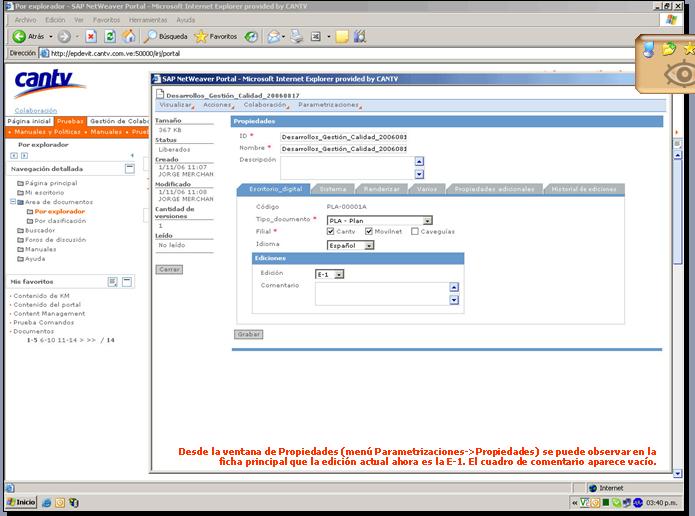Click the browser address bar URL
This screenshot has height=516, width=695.
point(115,53)
